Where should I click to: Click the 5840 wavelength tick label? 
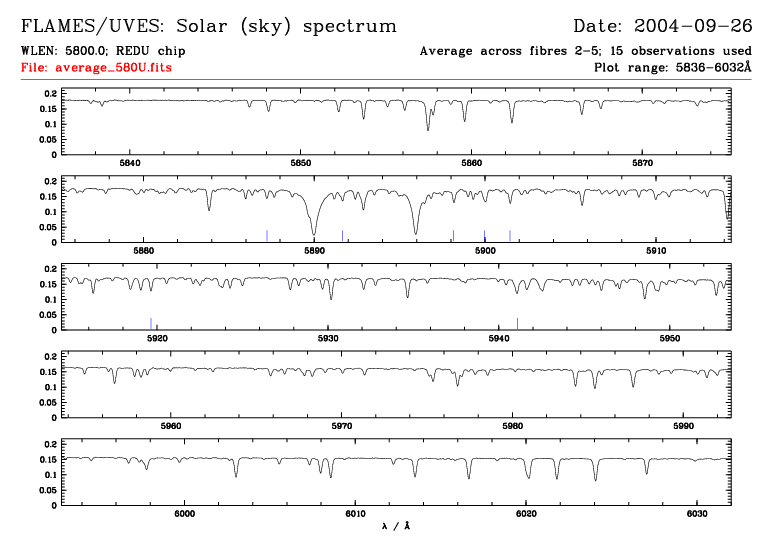pyautogui.click(x=130, y=163)
